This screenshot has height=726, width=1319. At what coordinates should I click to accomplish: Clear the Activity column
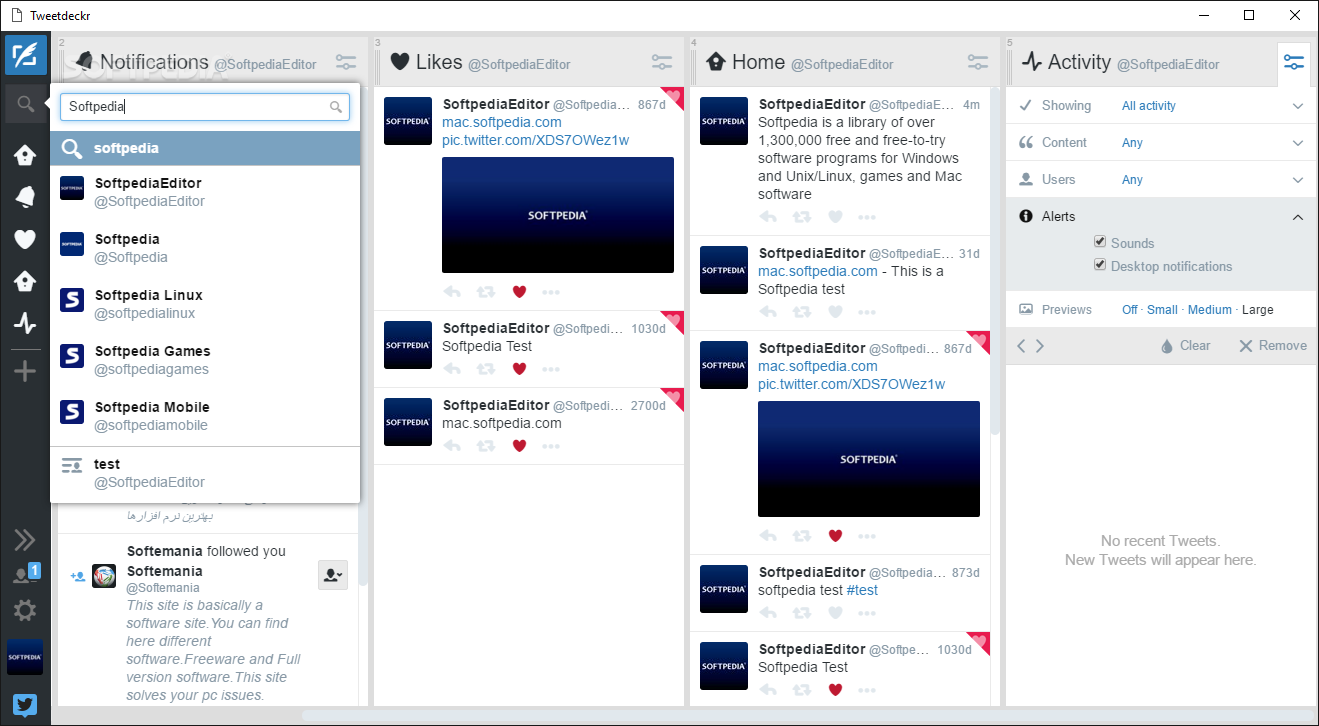coord(1185,346)
